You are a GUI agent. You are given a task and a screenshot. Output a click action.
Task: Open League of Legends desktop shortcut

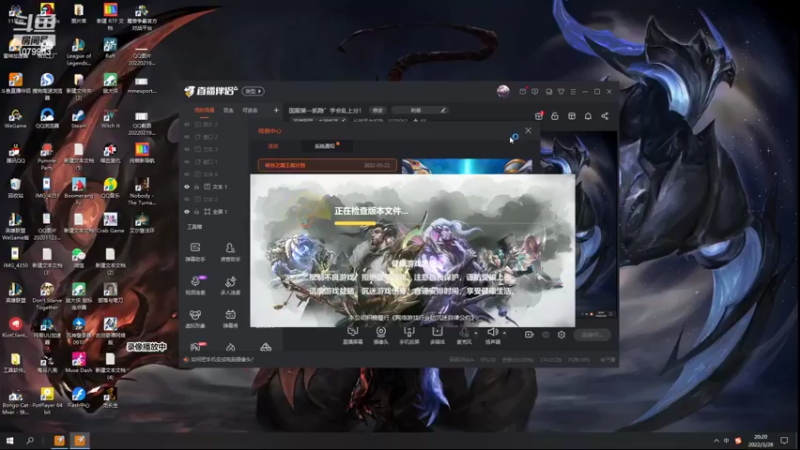79,53
